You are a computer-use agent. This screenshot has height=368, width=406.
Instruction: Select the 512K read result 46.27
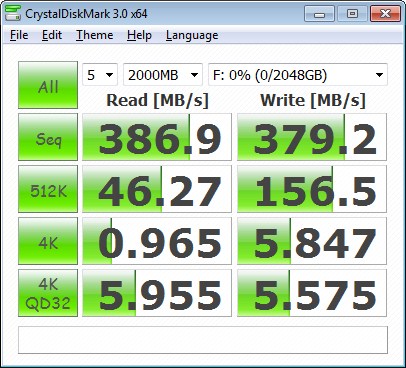157,189
